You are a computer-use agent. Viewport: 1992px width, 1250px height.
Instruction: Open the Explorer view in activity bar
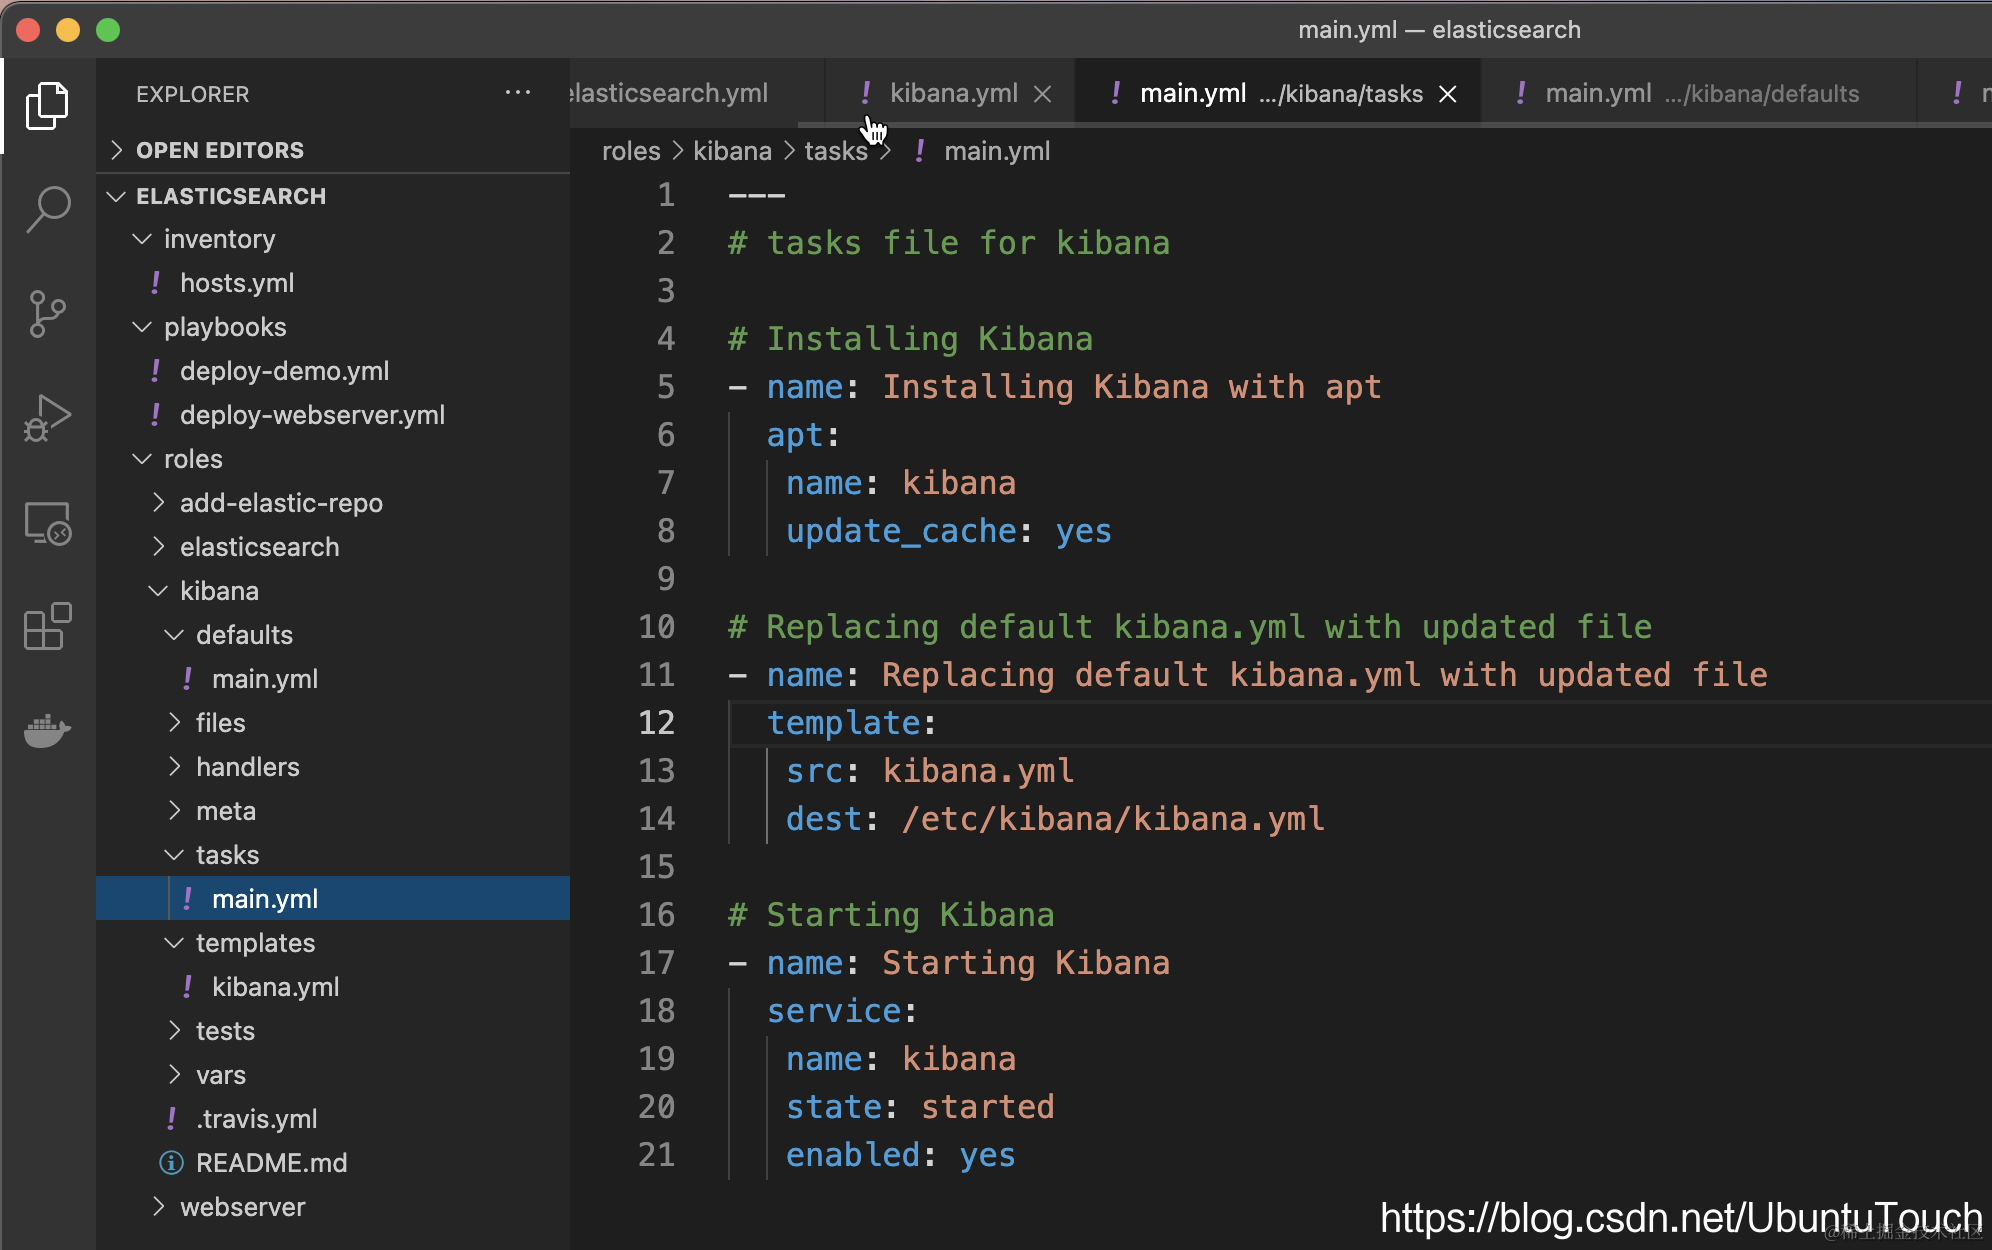(x=47, y=106)
